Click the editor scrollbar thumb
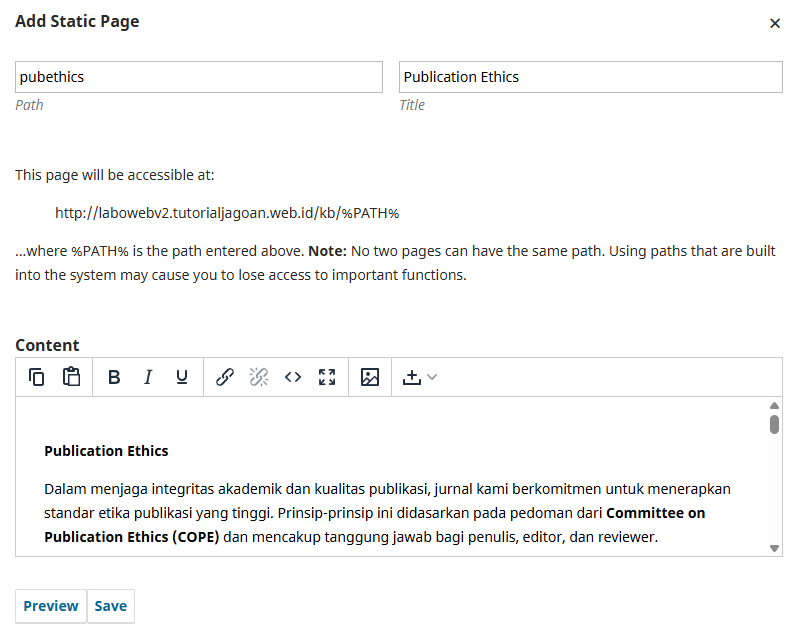Screen dimensions: 798x636 [774, 424]
